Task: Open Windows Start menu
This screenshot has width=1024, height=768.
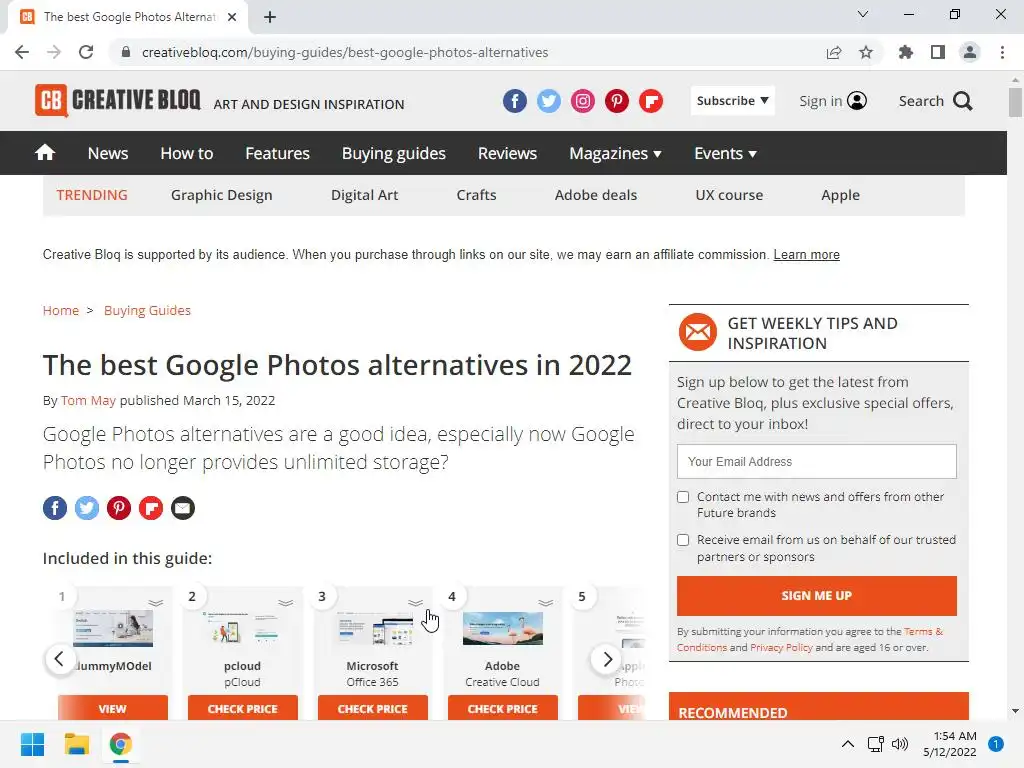Action: pos(32,744)
